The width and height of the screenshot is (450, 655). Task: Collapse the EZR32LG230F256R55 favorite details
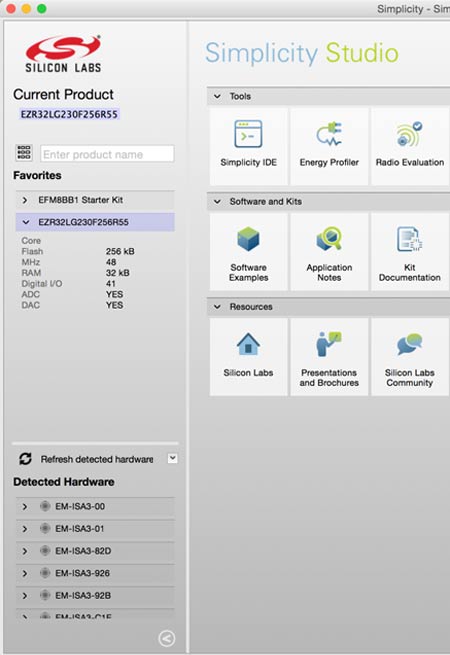point(25,222)
